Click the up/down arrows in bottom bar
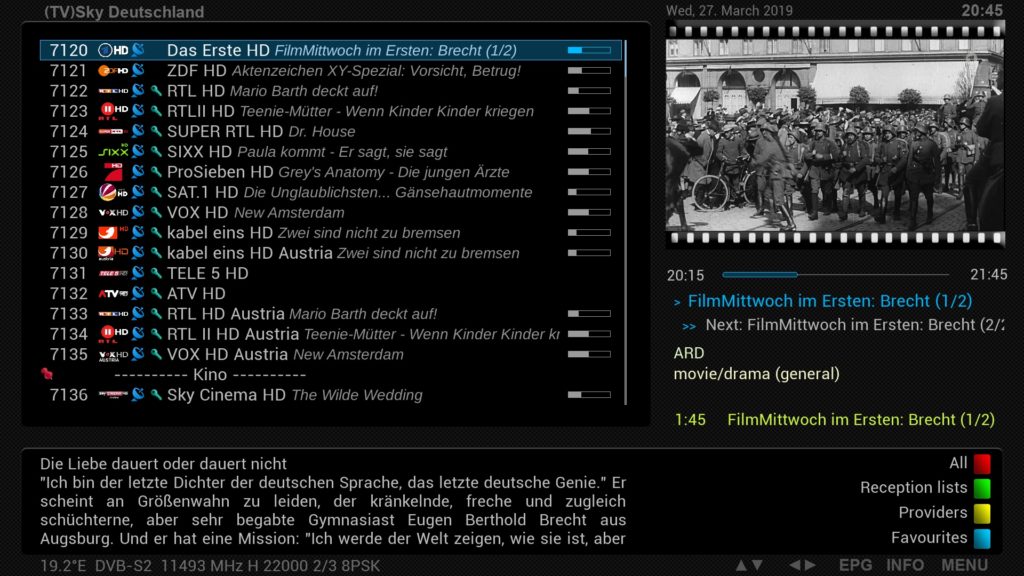Image resolution: width=1024 pixels, height=576 pixels. [x=749, y=565]
